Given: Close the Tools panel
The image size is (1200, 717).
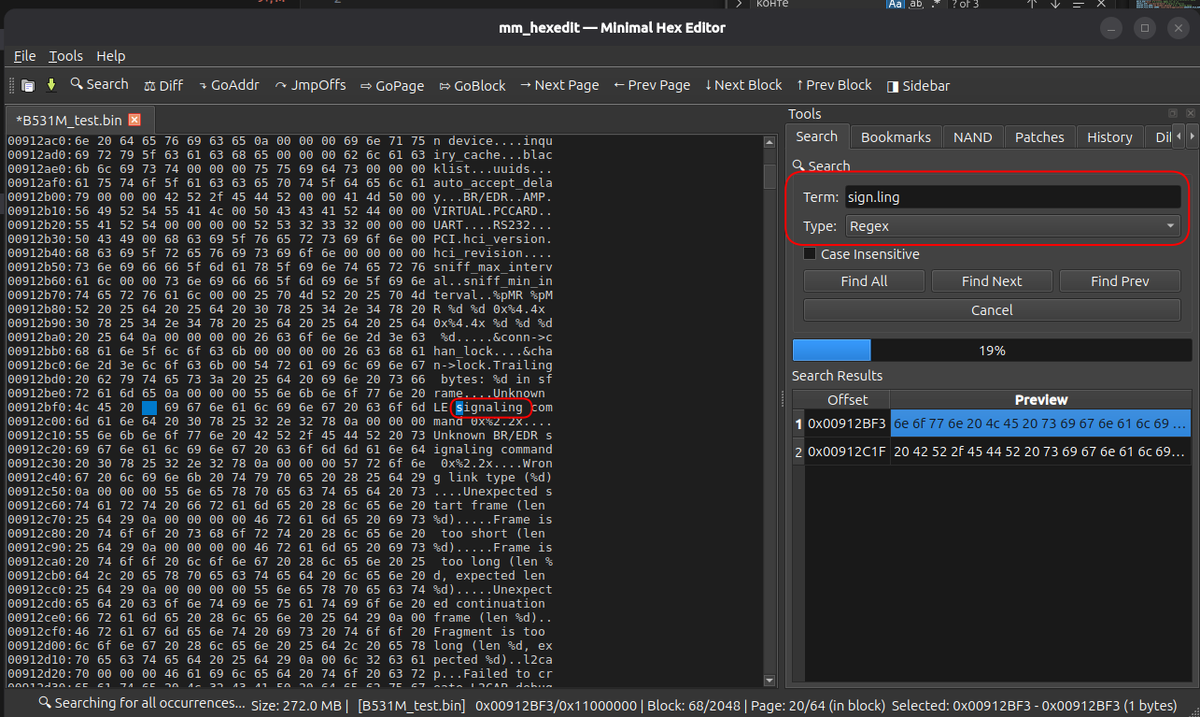Looking at the screenshot, I should point(1188,114).
